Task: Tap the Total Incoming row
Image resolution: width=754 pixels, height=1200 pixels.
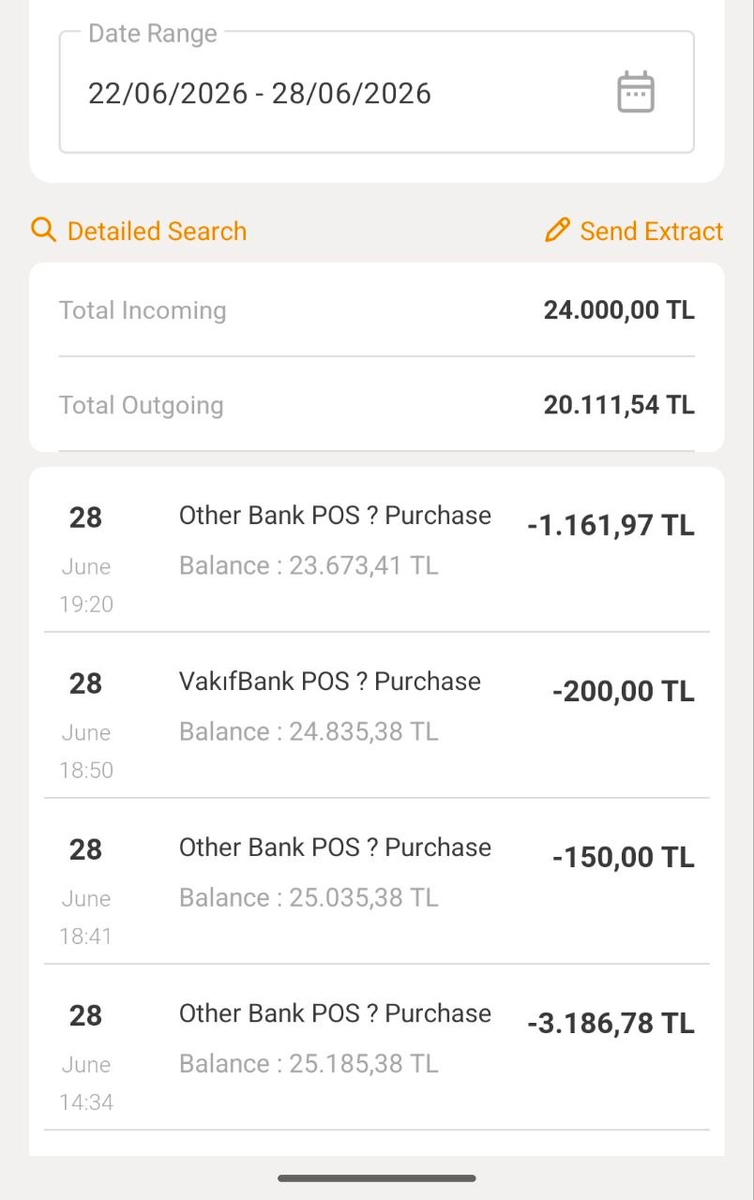Action: pyautogui.click(x=377, y=310)
